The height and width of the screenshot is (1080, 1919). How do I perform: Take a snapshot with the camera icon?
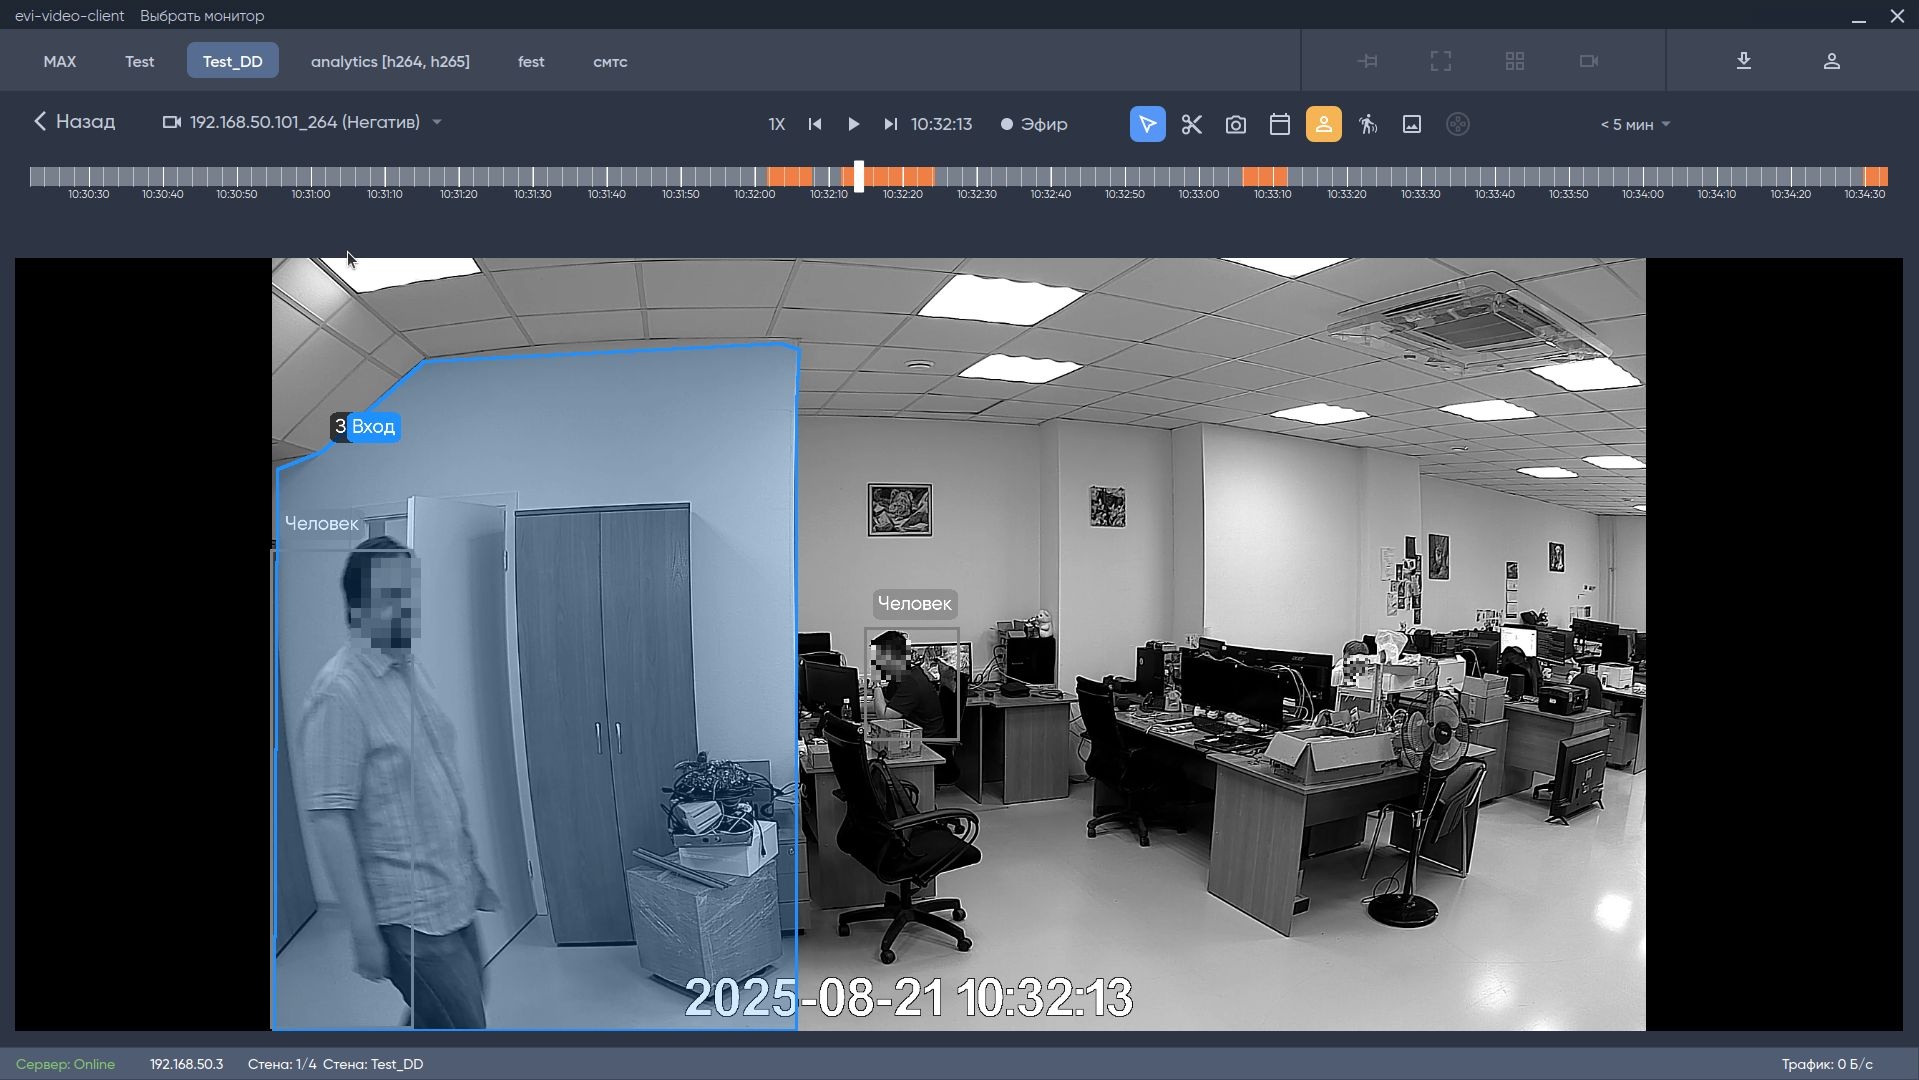[x=1236, y=124]
